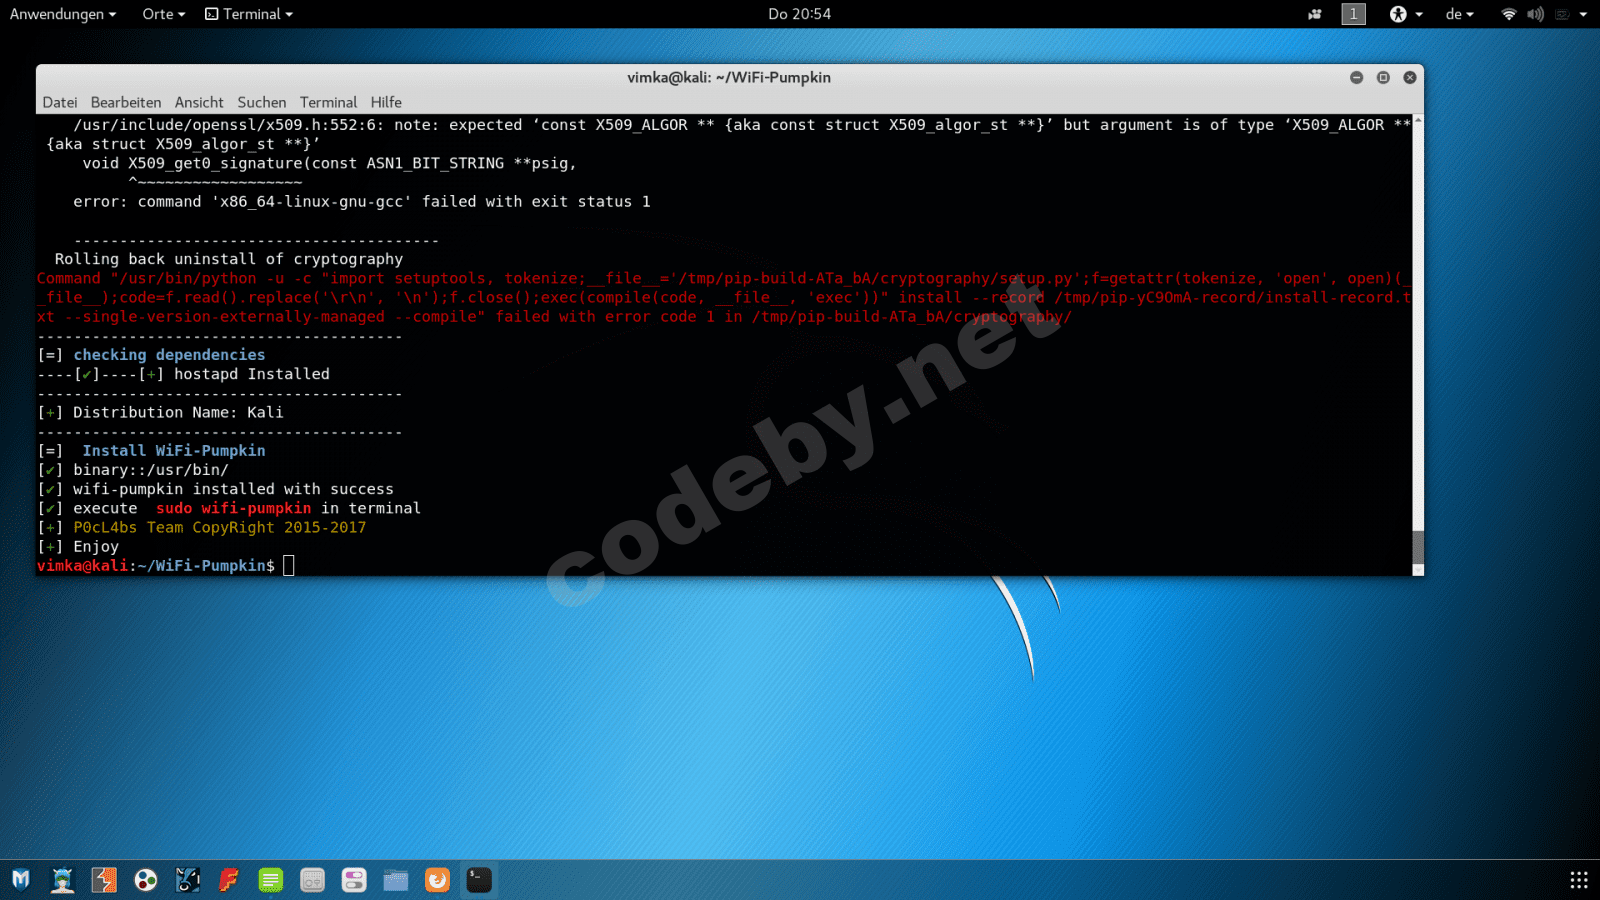Open the Hilfe menu
1600x900 pixels.
[386, 102]
